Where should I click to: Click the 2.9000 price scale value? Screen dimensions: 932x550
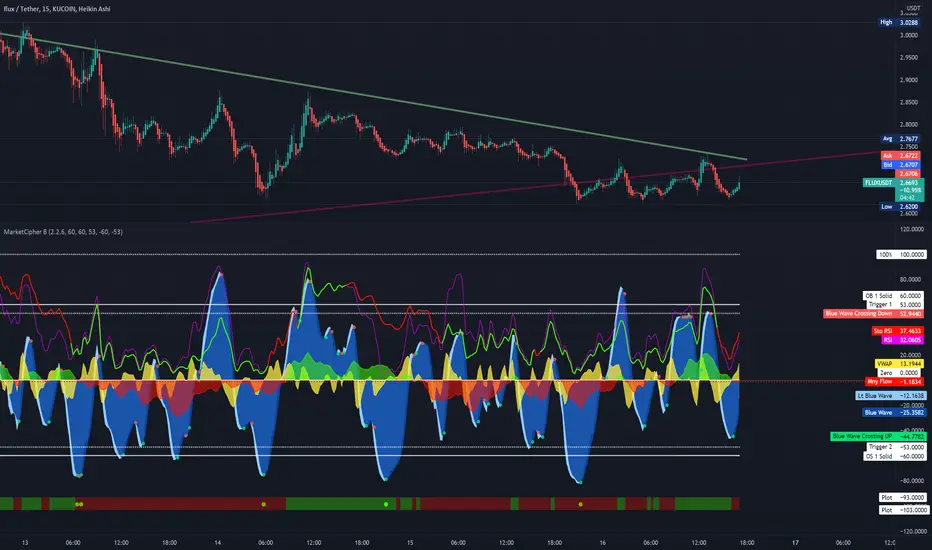(908, 80)
